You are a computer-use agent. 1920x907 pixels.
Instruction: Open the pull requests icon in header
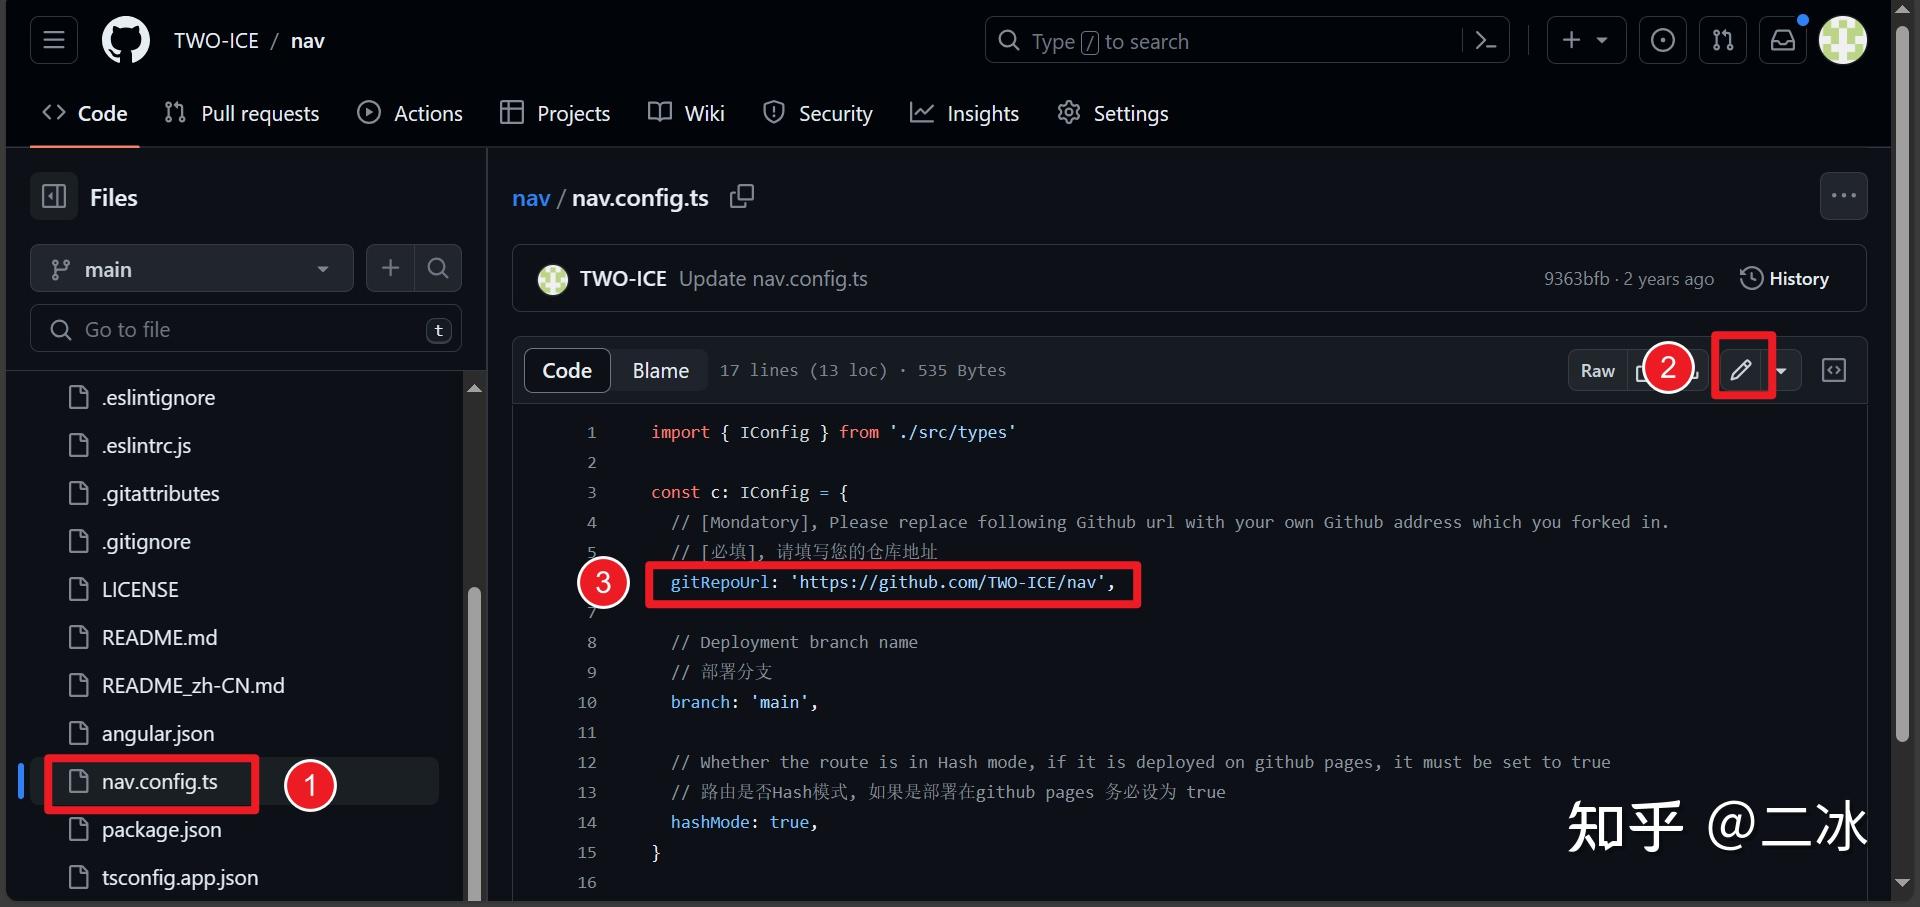(x=1723, y=40)
